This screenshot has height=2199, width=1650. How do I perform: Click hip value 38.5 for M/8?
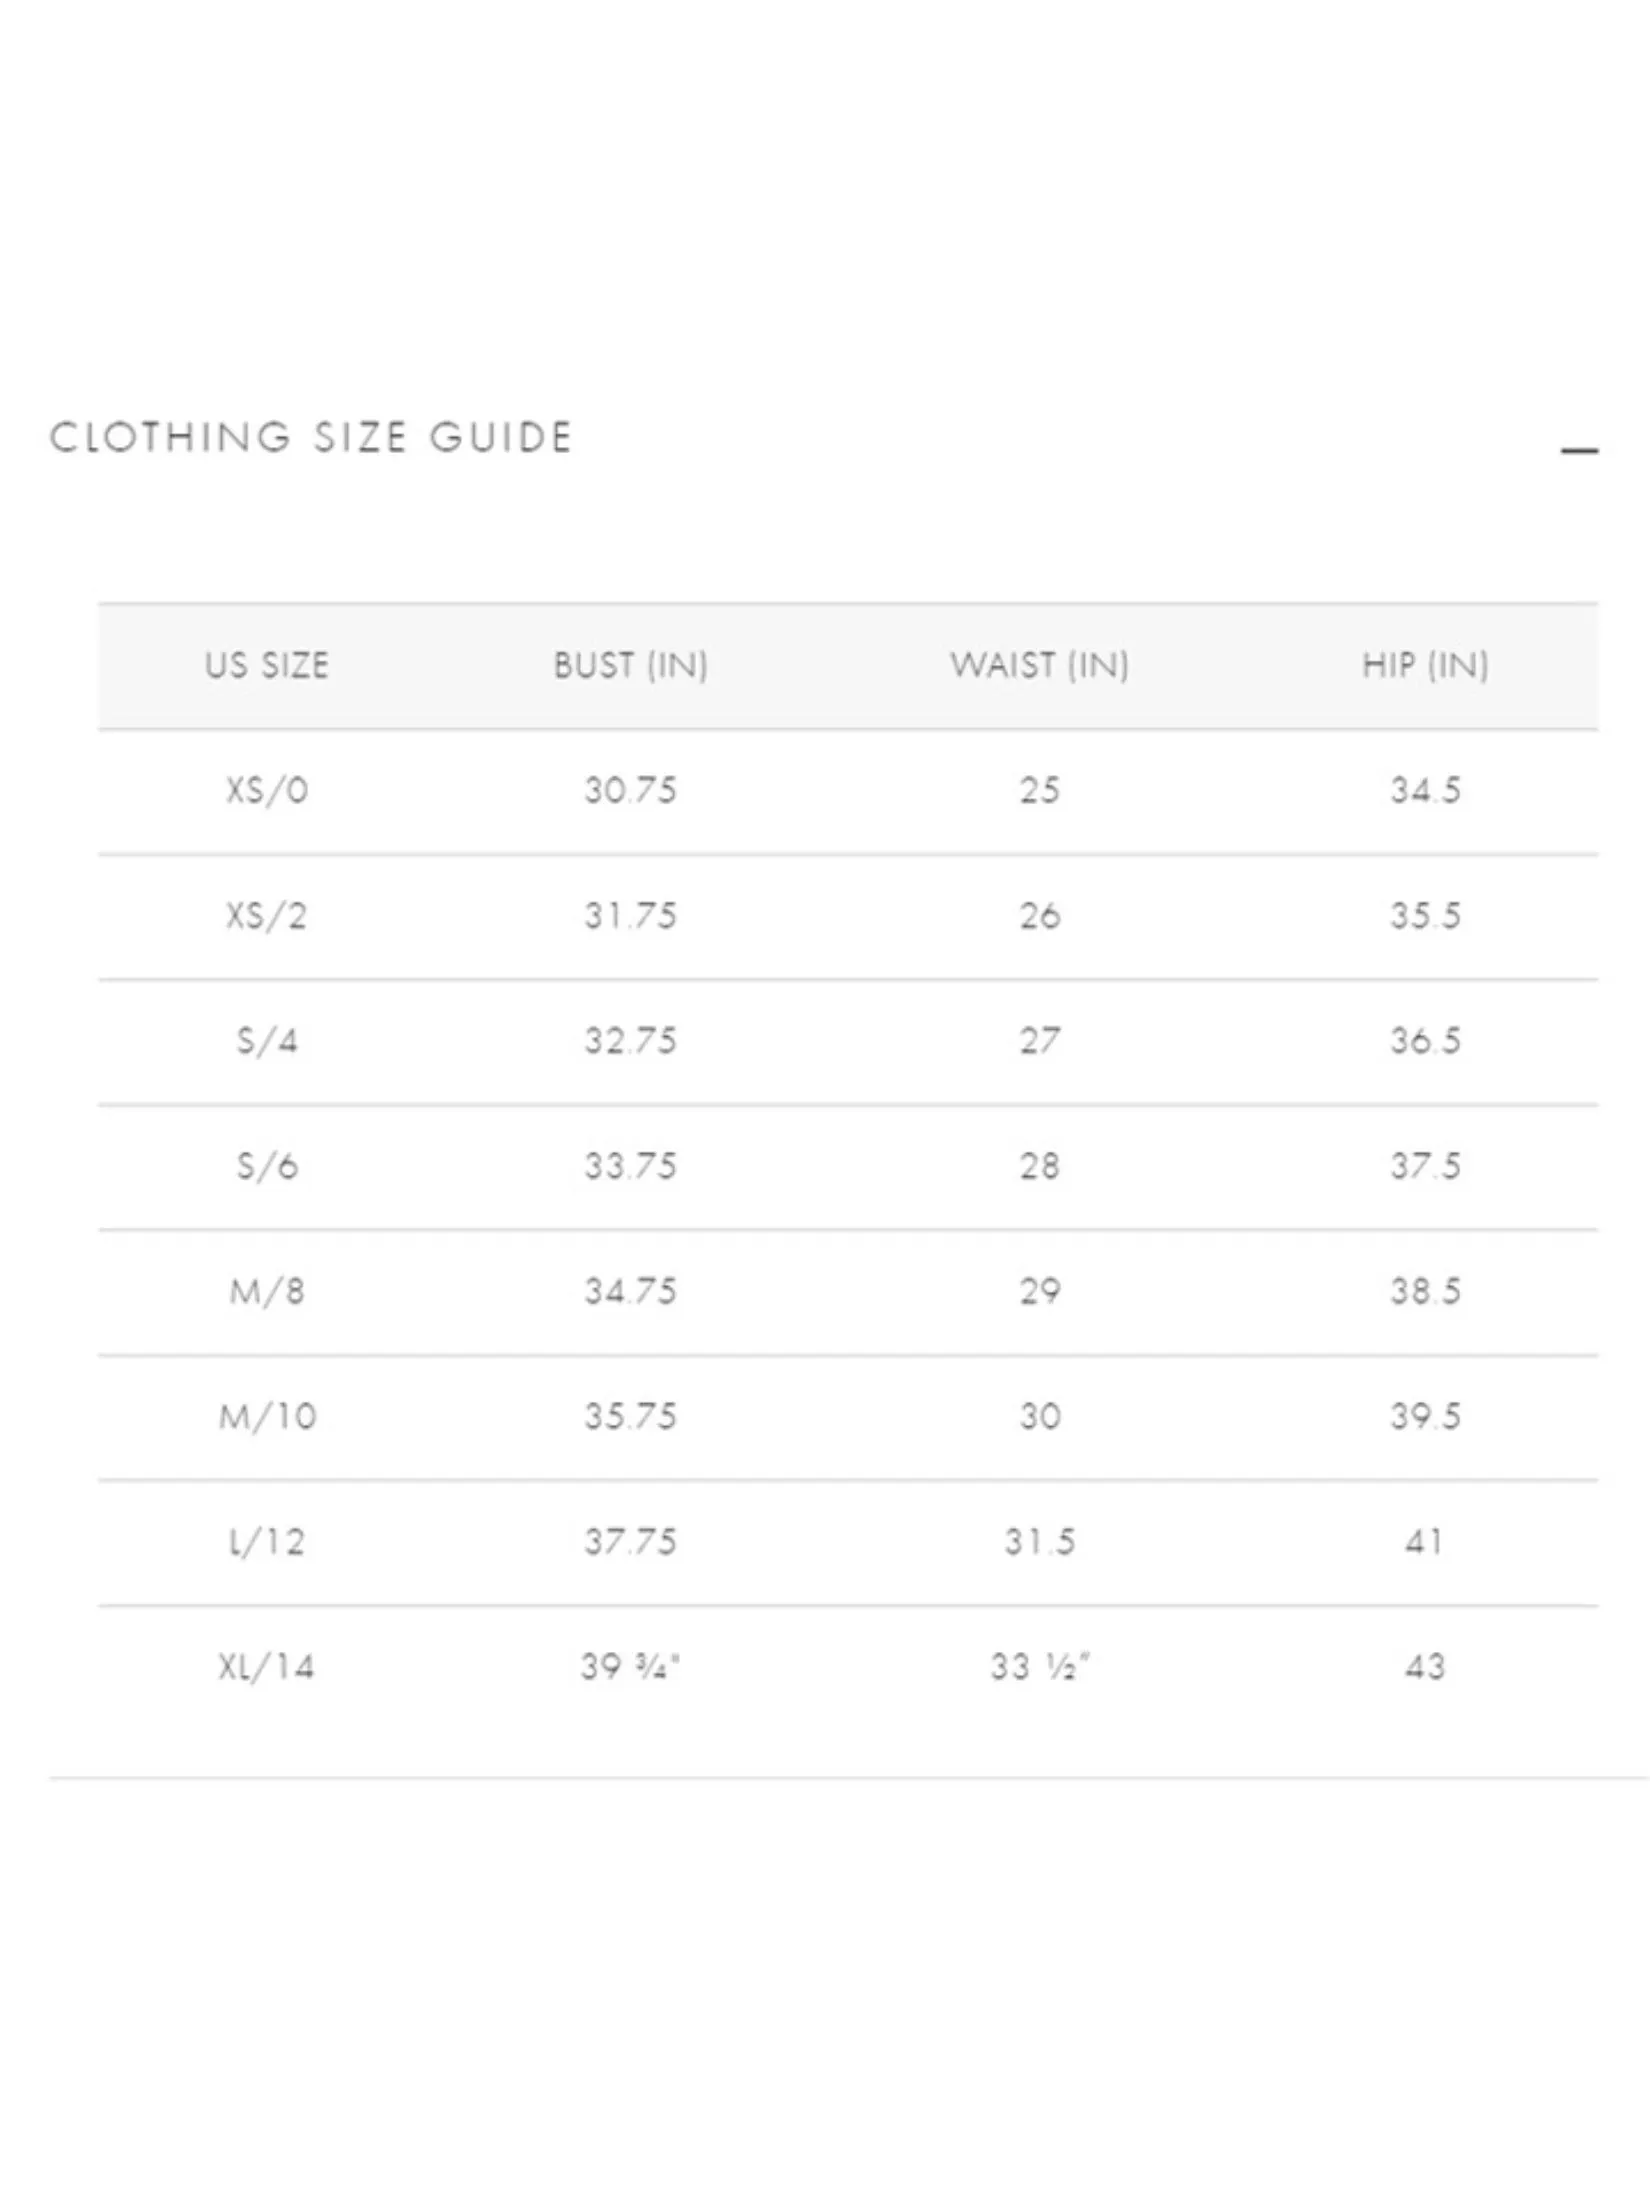point(1425,1292)
